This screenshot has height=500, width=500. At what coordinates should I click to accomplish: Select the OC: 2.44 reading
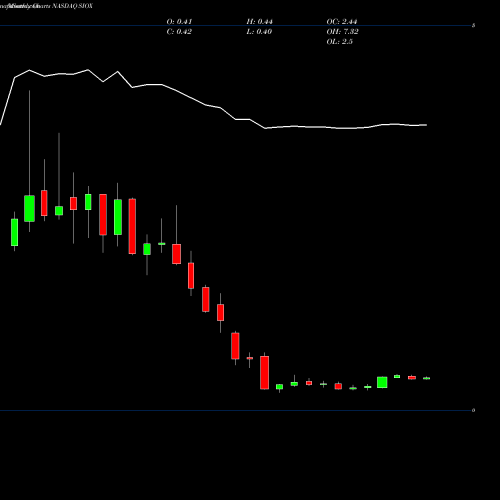342,22
